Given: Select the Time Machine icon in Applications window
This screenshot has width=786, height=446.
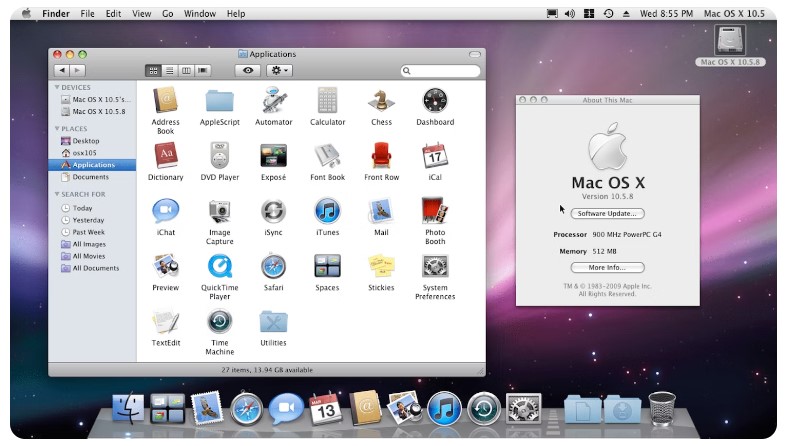Looking at the screenshot, I should pos(220,321).
